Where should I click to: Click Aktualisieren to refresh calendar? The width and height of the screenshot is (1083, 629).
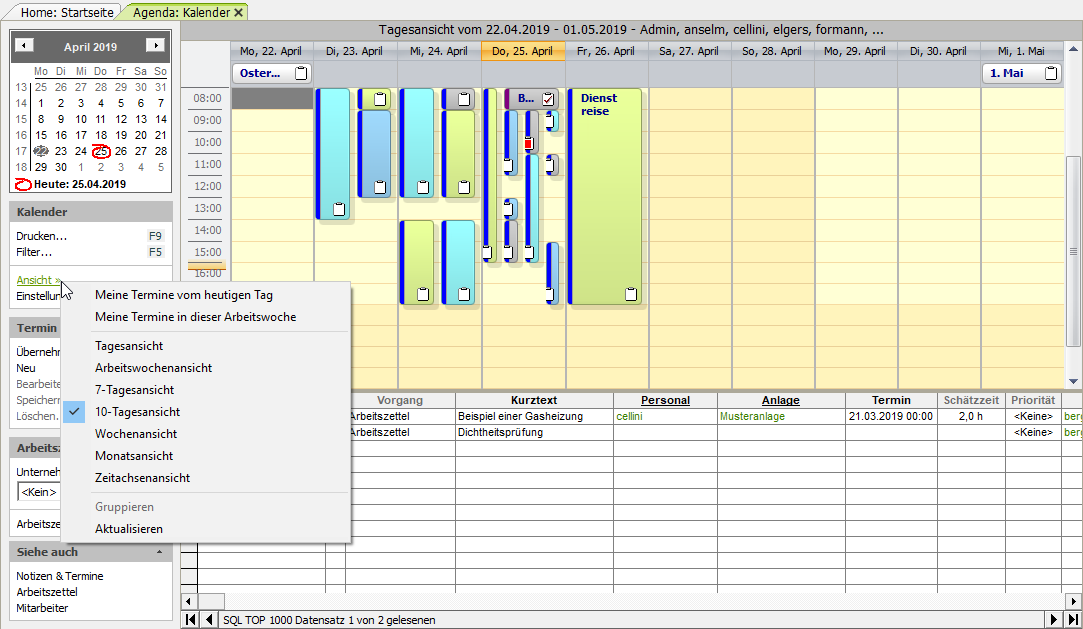pyautogui.click(x=128, y=529)
